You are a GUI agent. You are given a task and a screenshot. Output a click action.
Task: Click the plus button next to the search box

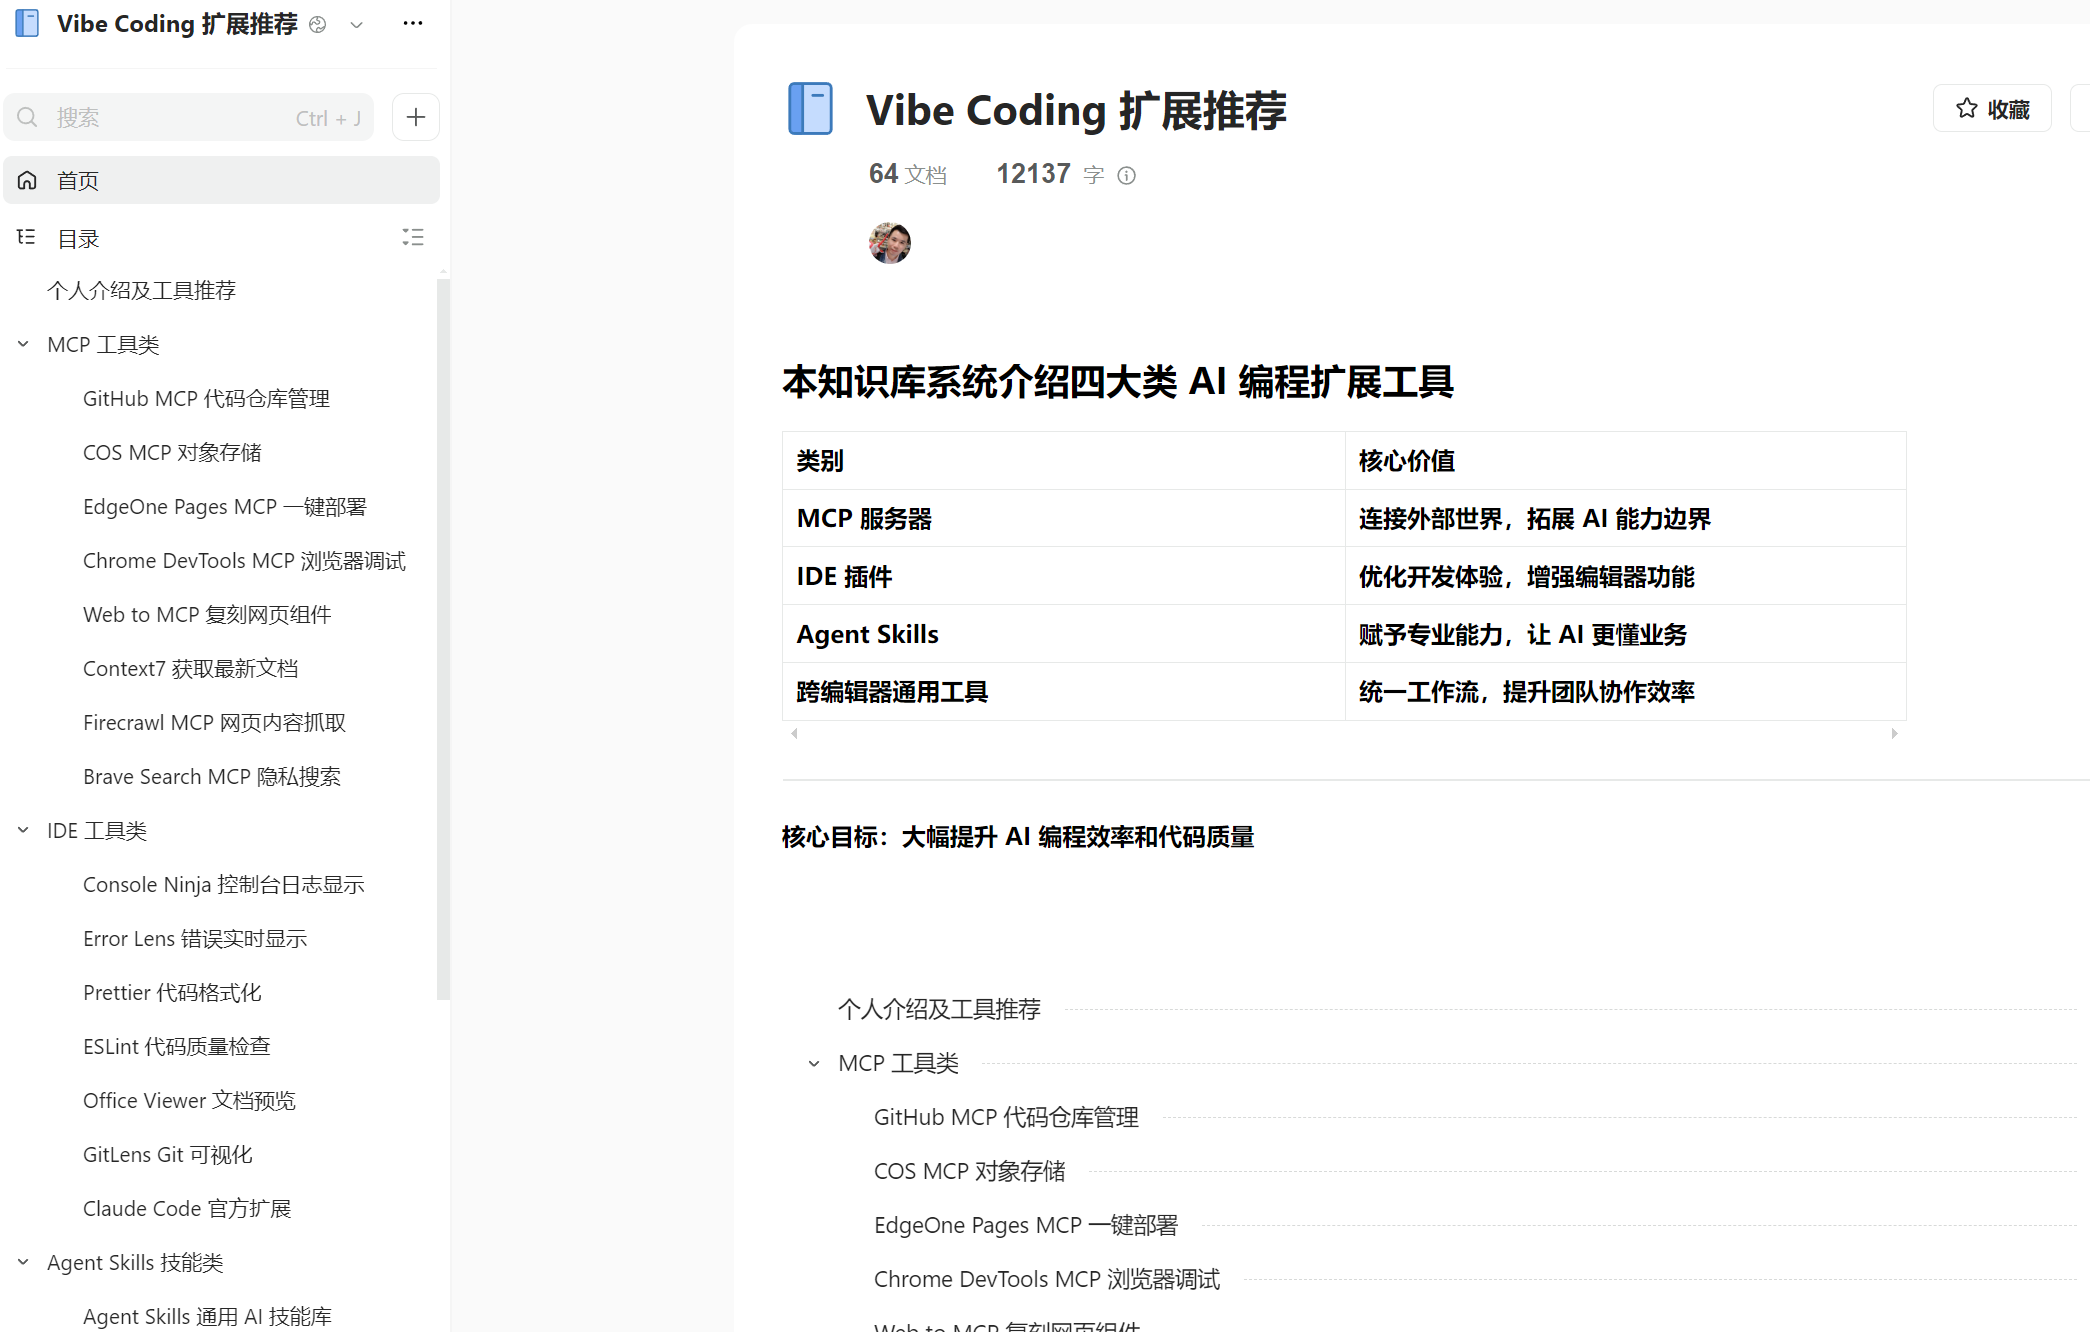click(416, 118)
